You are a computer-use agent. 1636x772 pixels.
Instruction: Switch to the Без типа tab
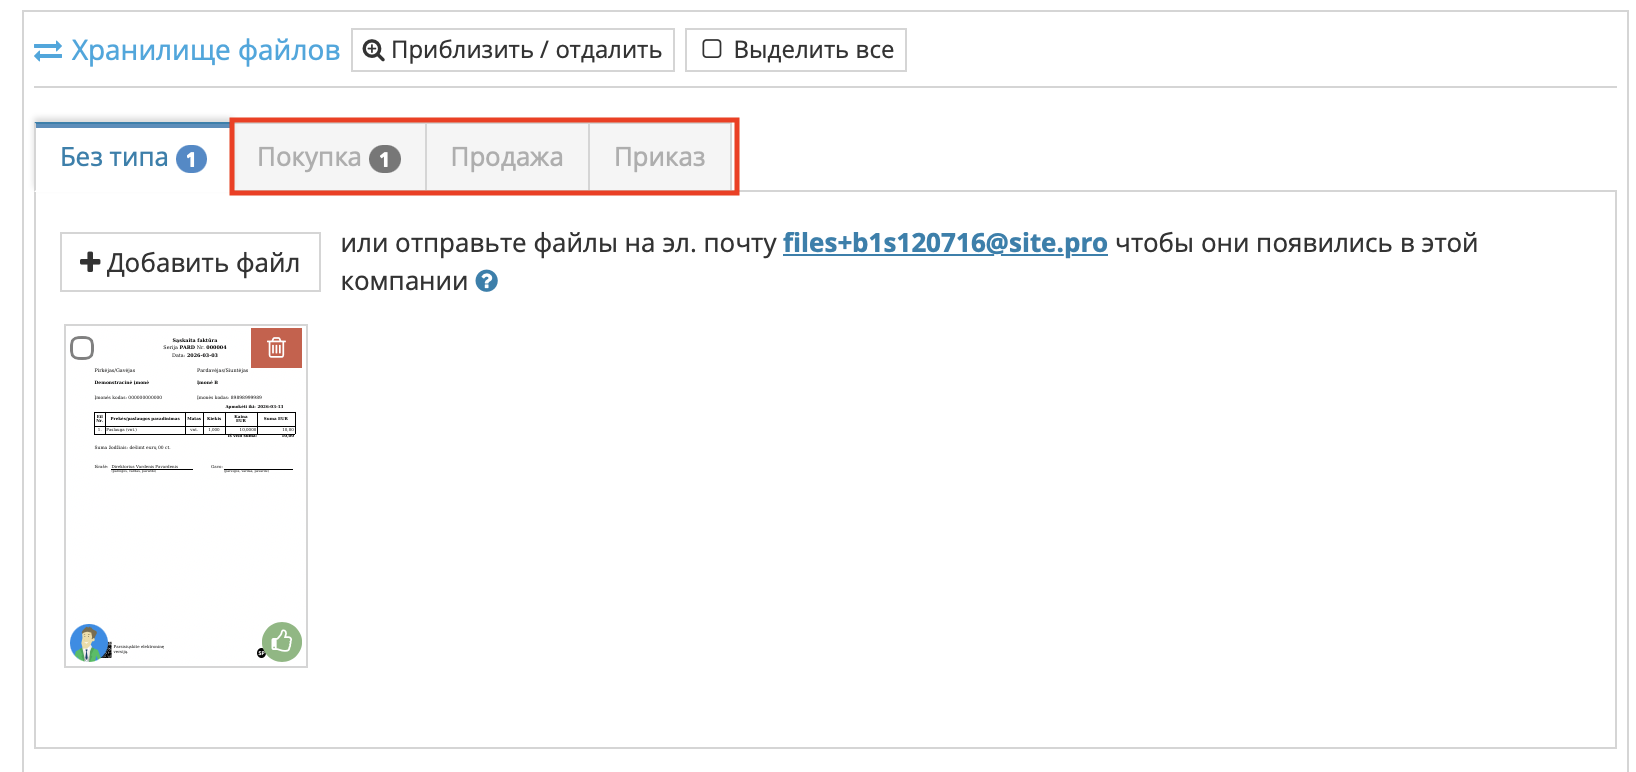[x=133, y=158]
